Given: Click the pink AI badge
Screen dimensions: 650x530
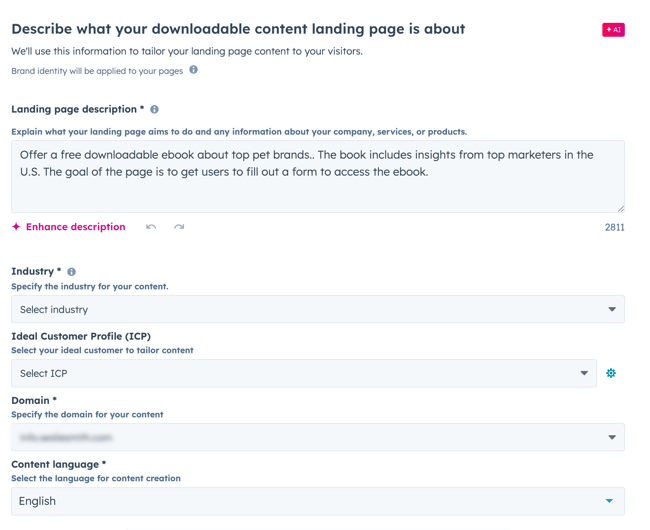Looking at the screenshot, I should coord(613,30).
